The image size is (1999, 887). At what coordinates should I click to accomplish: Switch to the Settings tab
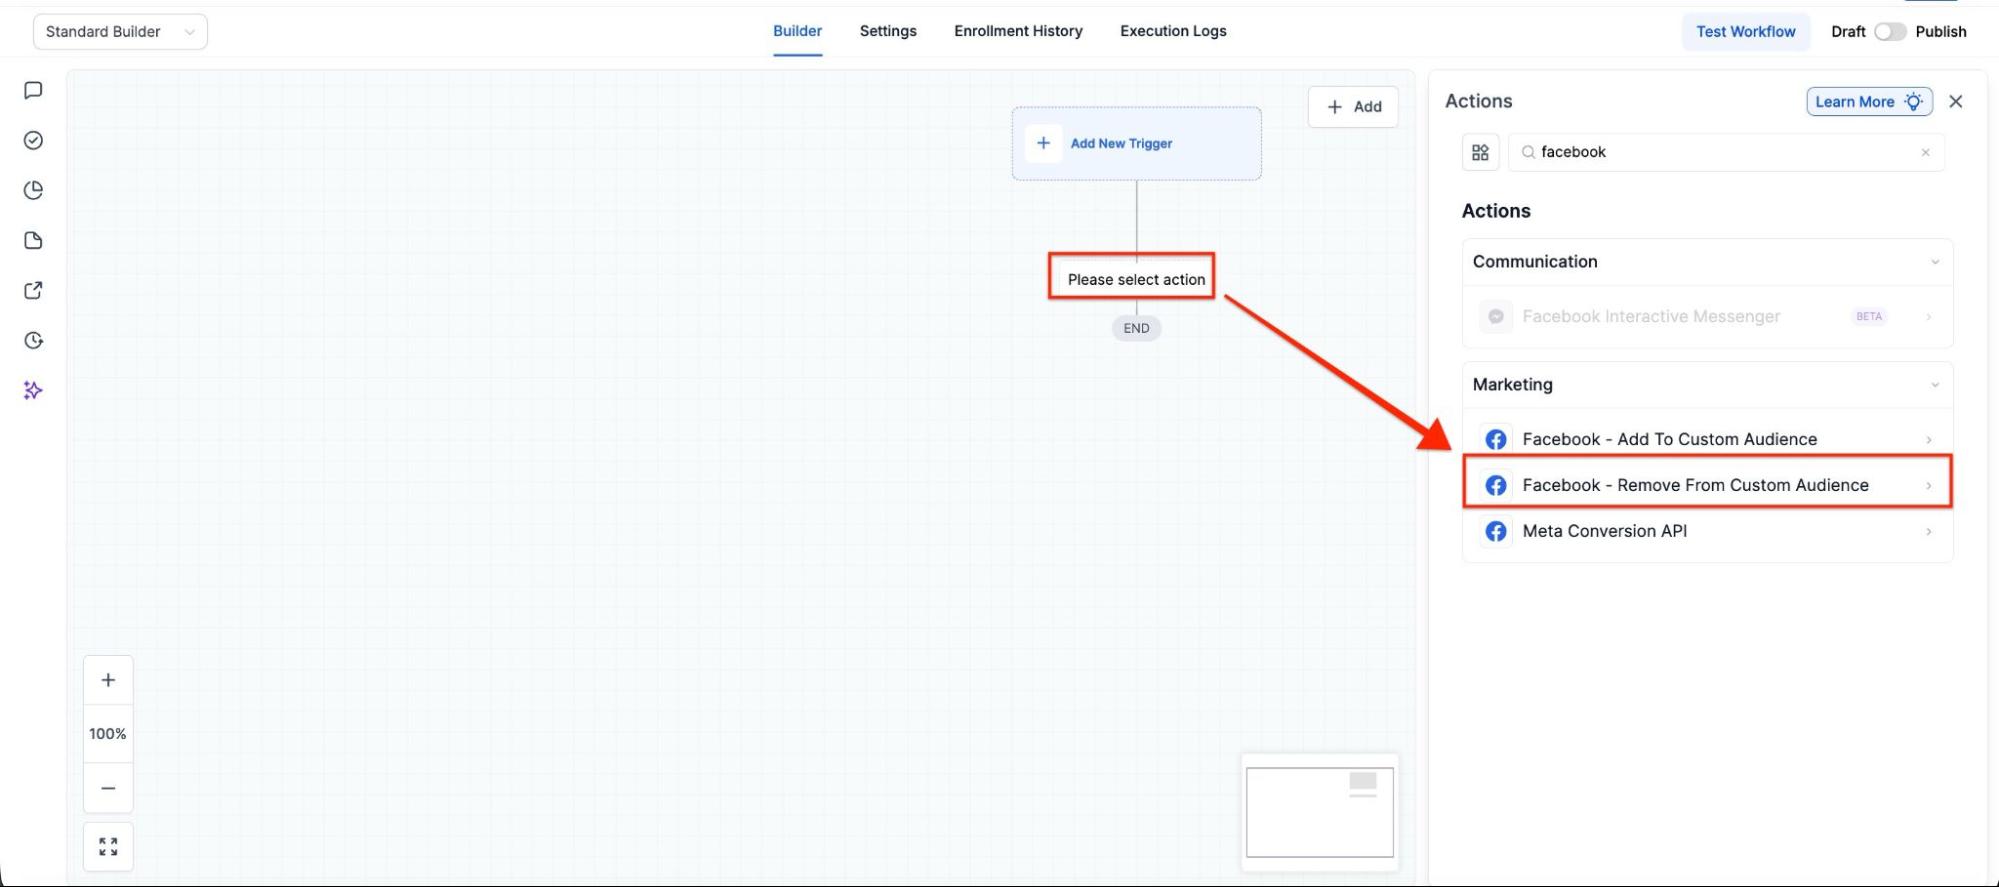pos(887,32)
